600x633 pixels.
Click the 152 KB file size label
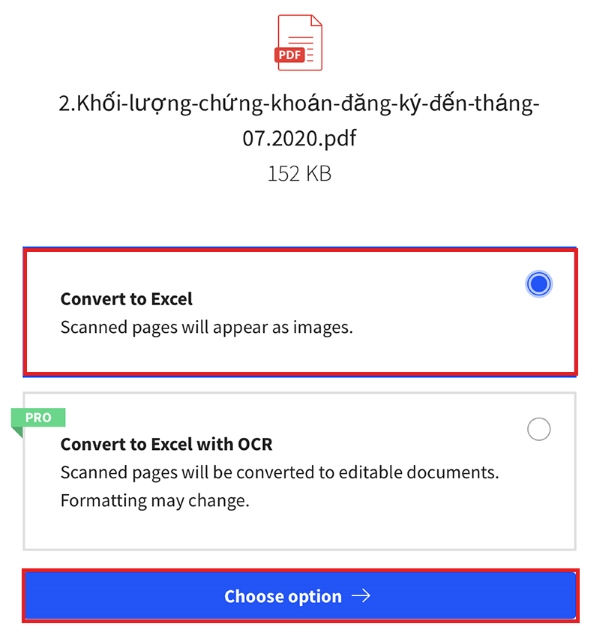[x=299, y=174]
